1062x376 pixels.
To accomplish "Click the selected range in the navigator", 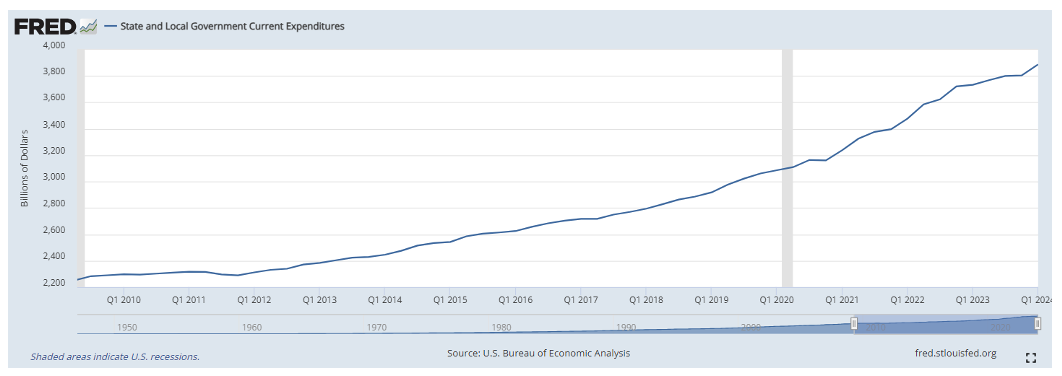I will click(946, 325).
